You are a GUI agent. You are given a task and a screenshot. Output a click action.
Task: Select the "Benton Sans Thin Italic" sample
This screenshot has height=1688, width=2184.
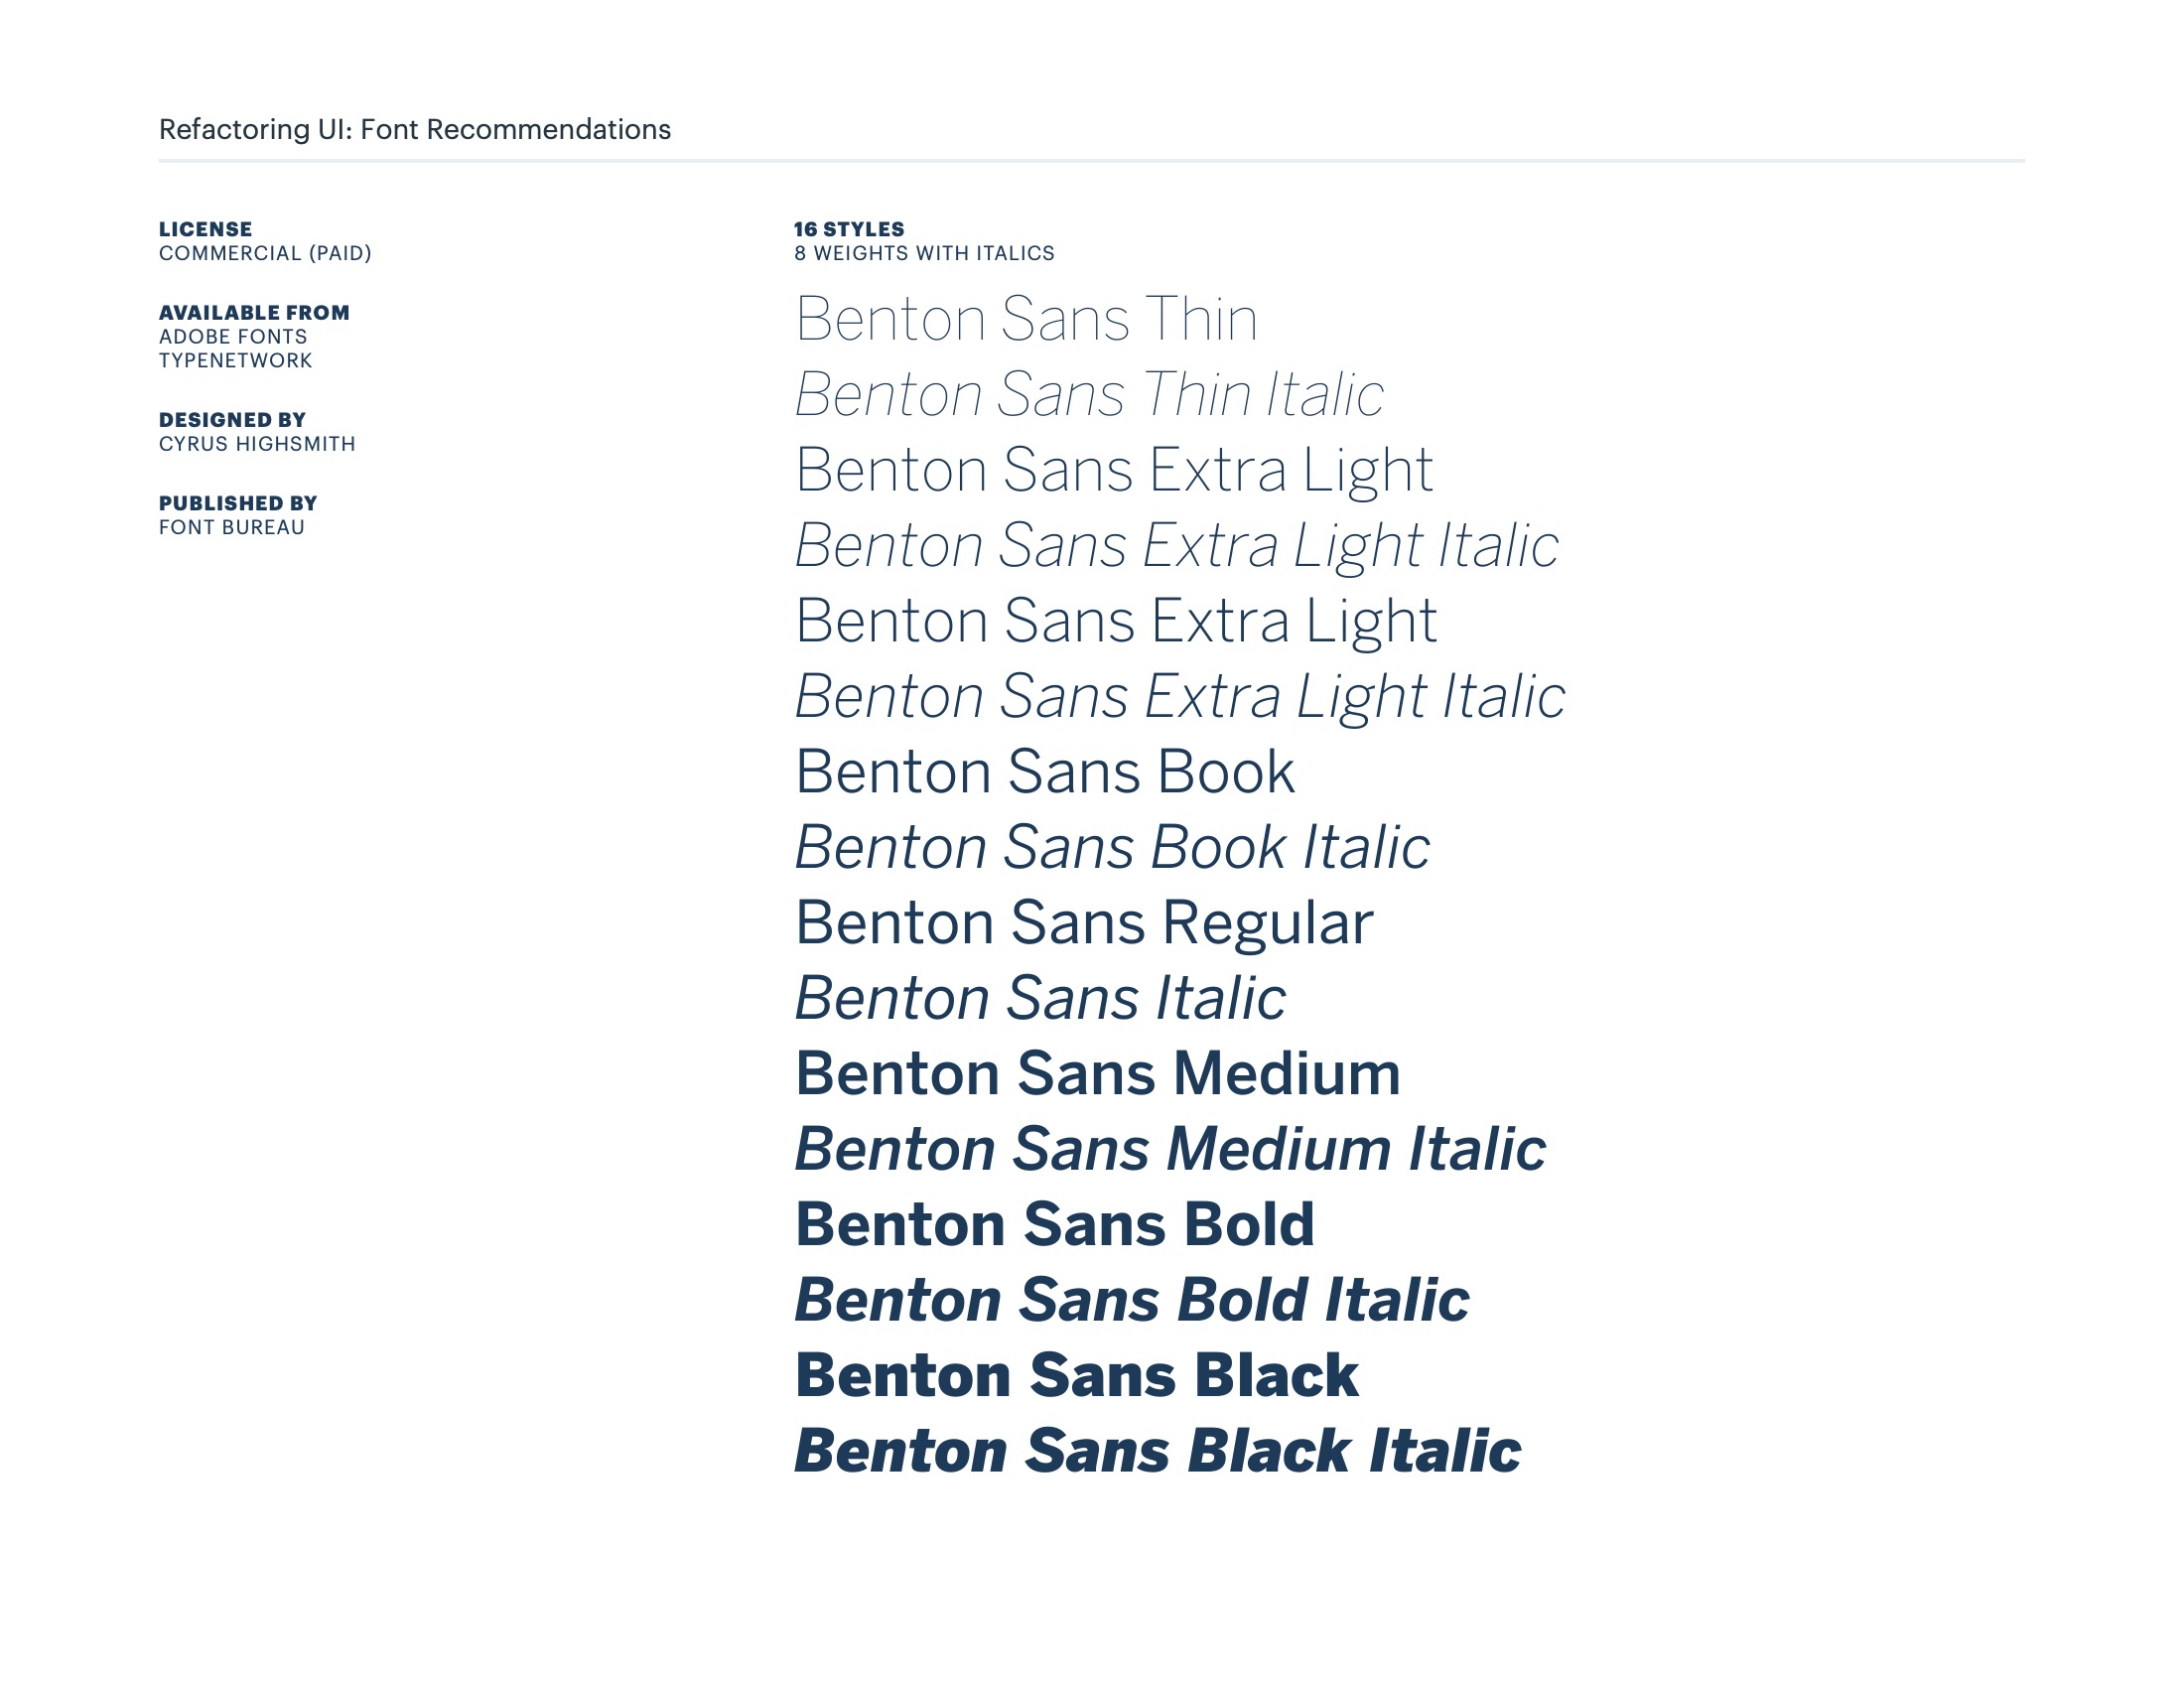point(1088,394)
